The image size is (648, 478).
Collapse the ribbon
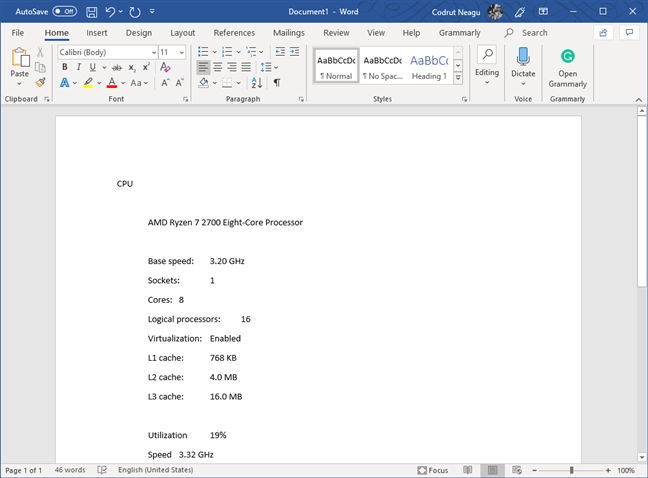tap(638, 100)
